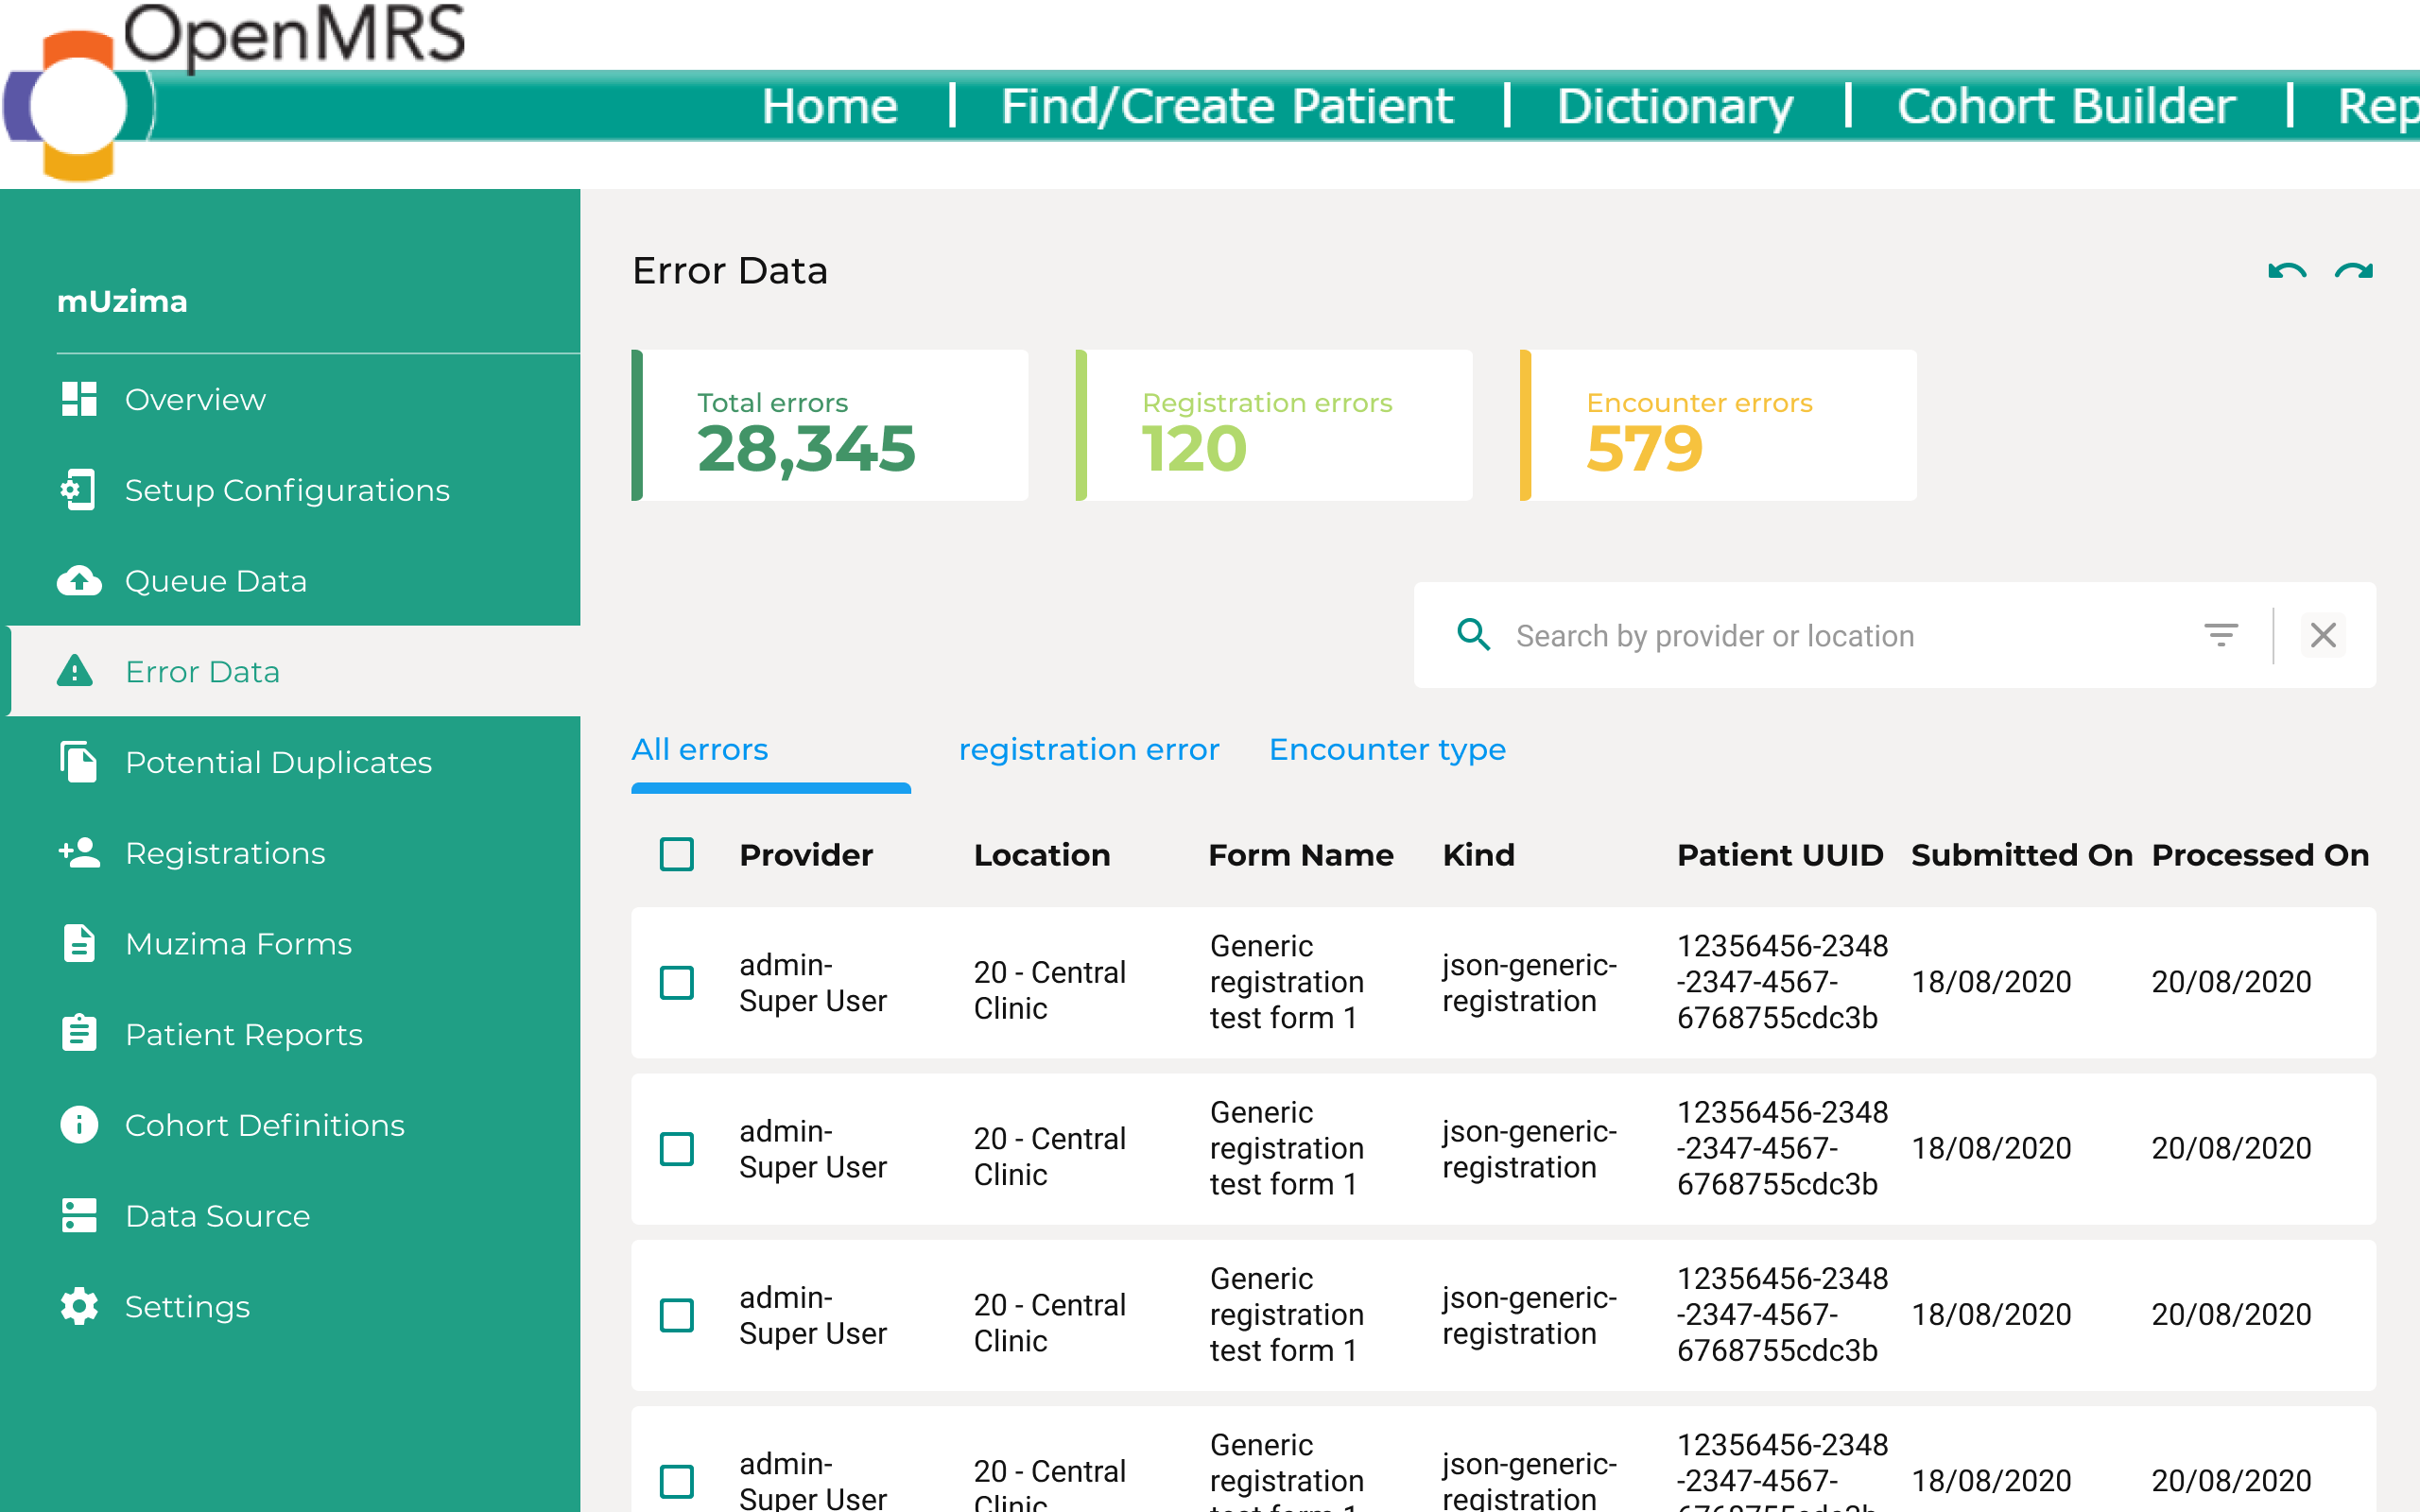This screenshot has width=2420, height=1512.
Task: Click the Cohort Definitions info icon
Action: [79, 1125]
